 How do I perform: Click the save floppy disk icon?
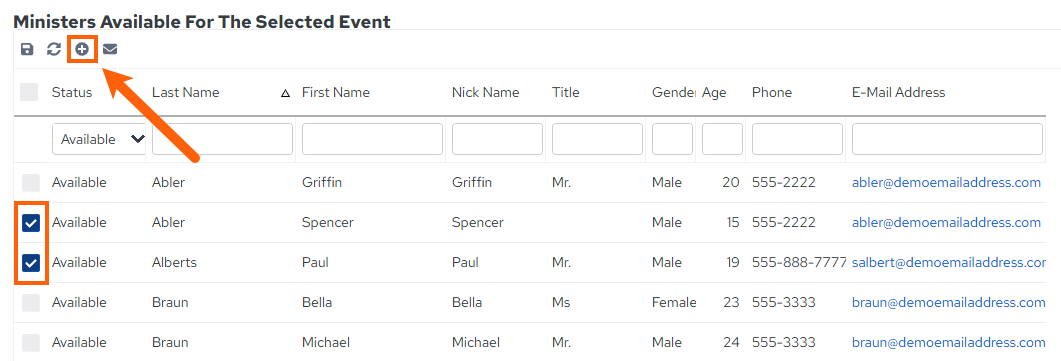(27, 49)
